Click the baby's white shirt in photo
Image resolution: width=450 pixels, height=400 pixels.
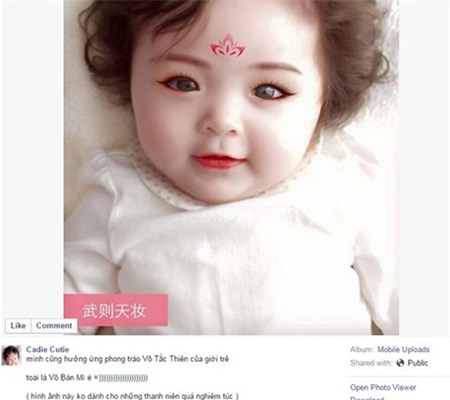tap(233, 253)
